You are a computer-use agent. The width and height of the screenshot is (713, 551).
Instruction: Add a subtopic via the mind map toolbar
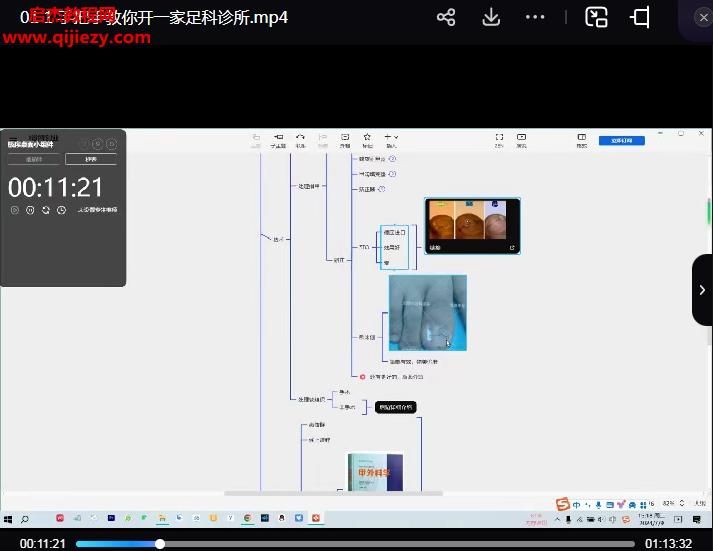[278, 140]
